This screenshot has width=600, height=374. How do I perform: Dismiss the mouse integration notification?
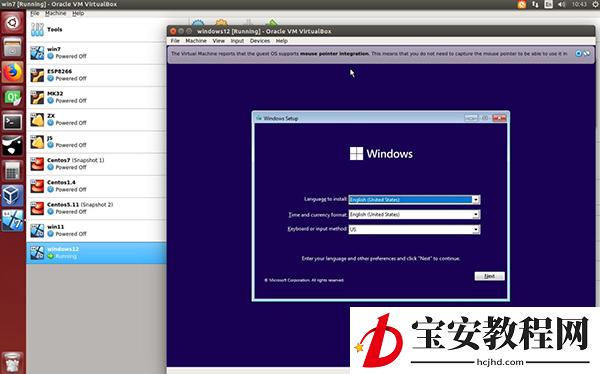(x=579, y=54)
